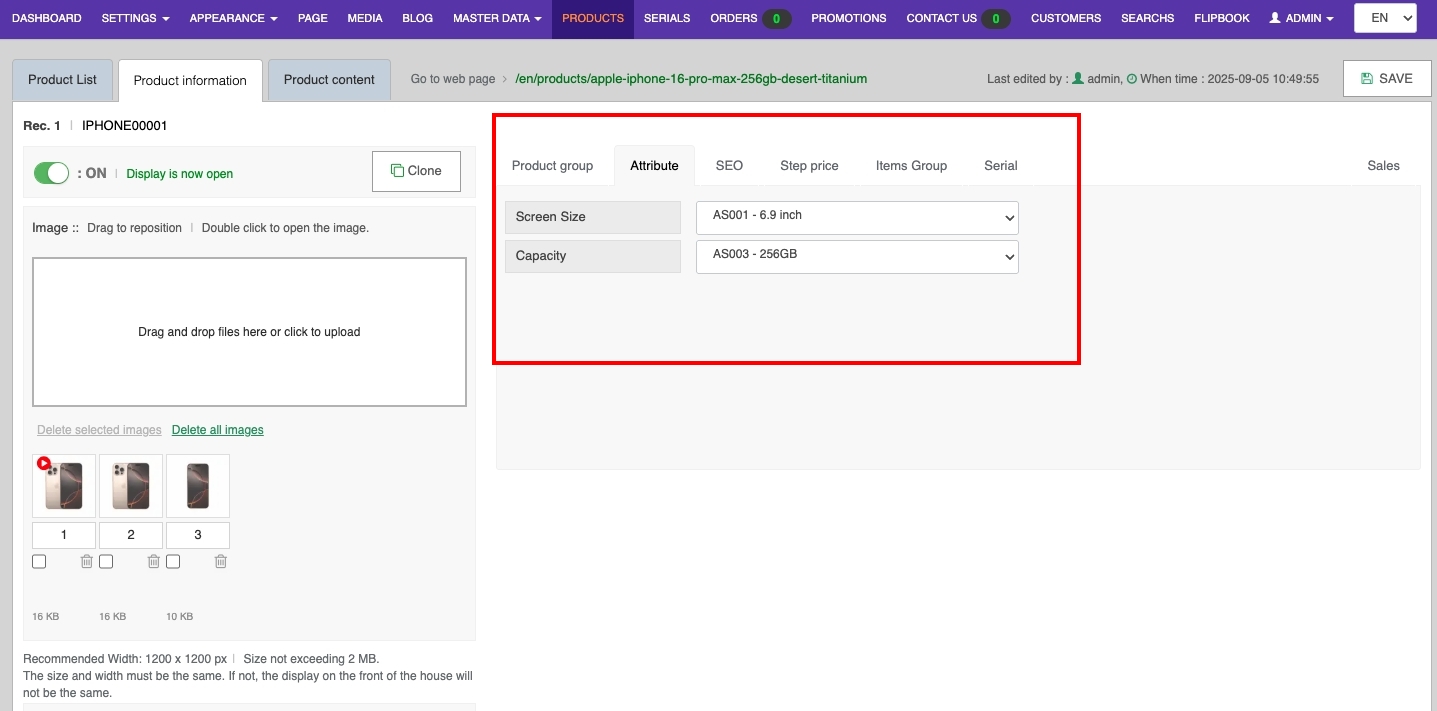Click the Clone product button
This screenshot has height=711, width=1437.
coord(416,171)
